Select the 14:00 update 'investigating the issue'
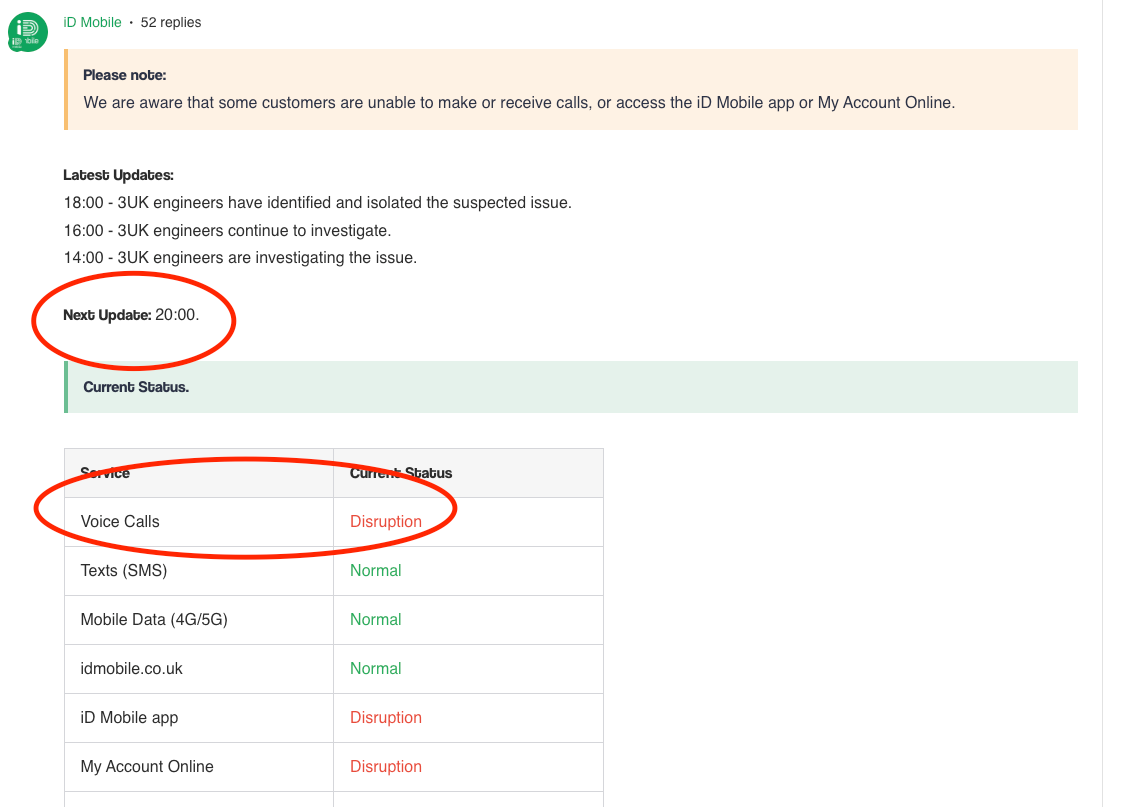The image size is (1124, 807). click(x=240, y=258)
